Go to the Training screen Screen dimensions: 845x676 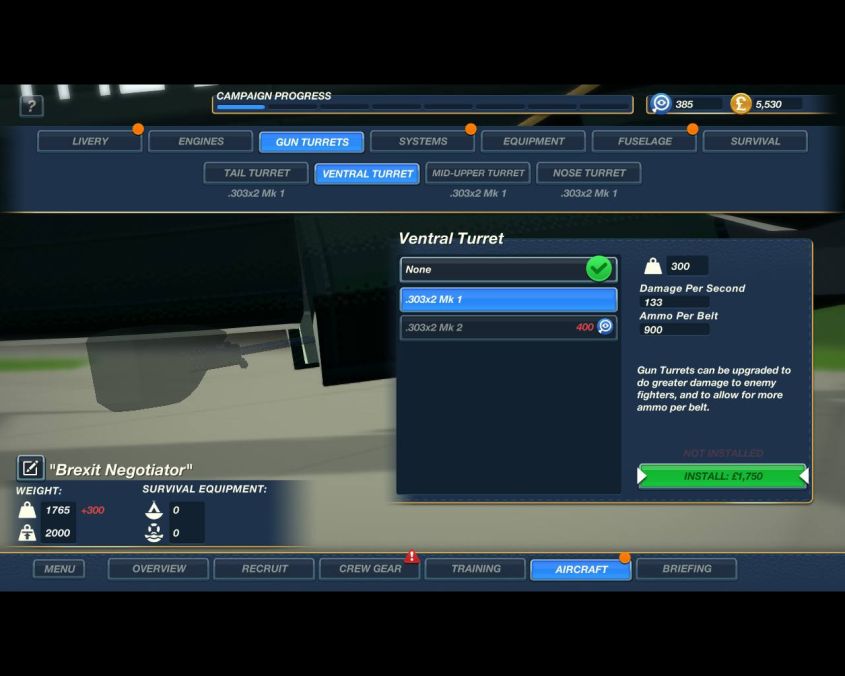[x=475, y=569]
